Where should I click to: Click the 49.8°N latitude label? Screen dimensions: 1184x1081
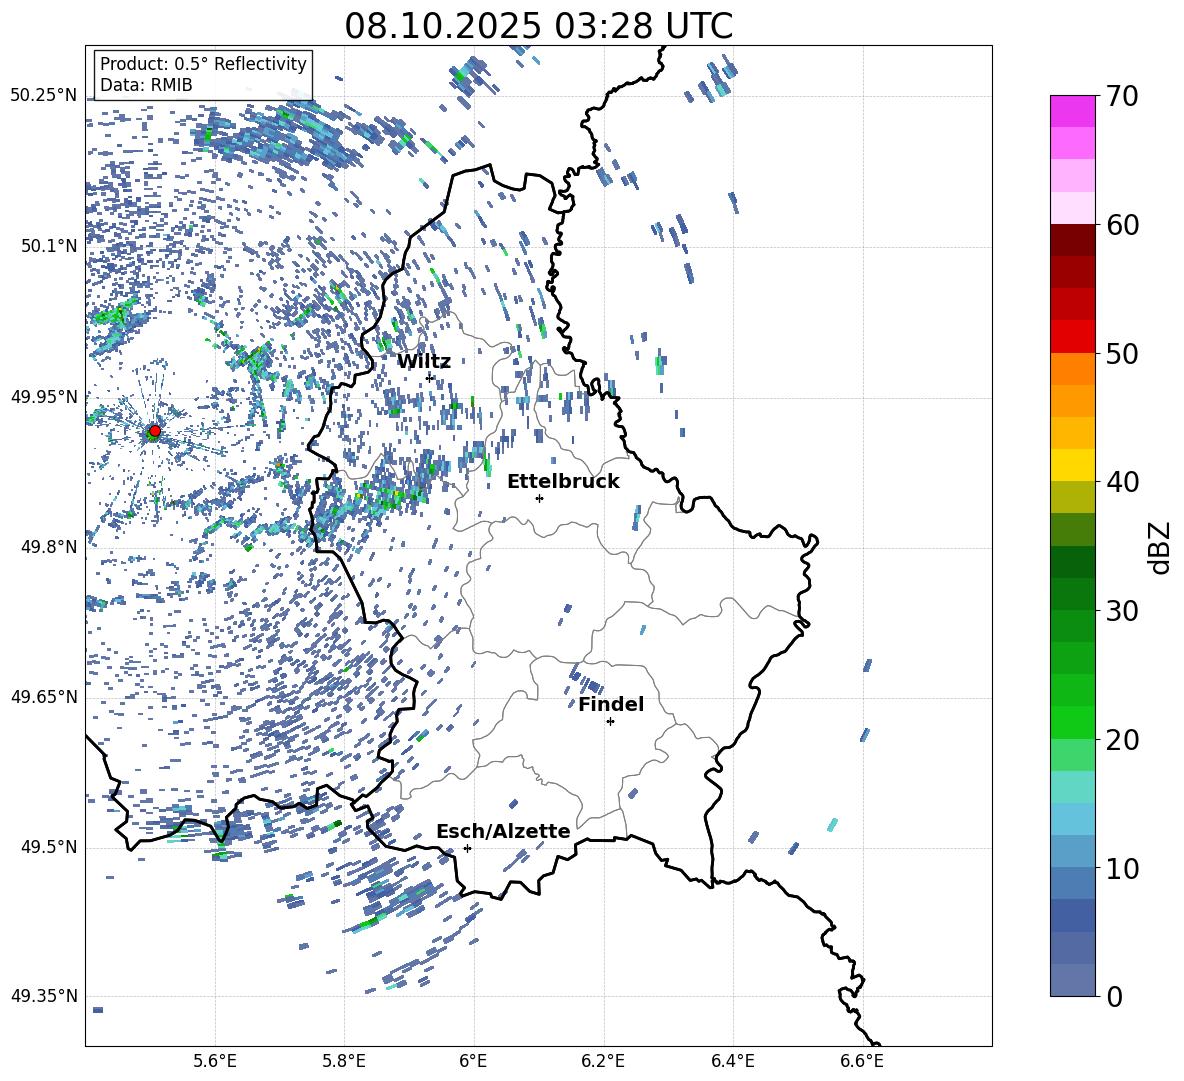(48, 547)
